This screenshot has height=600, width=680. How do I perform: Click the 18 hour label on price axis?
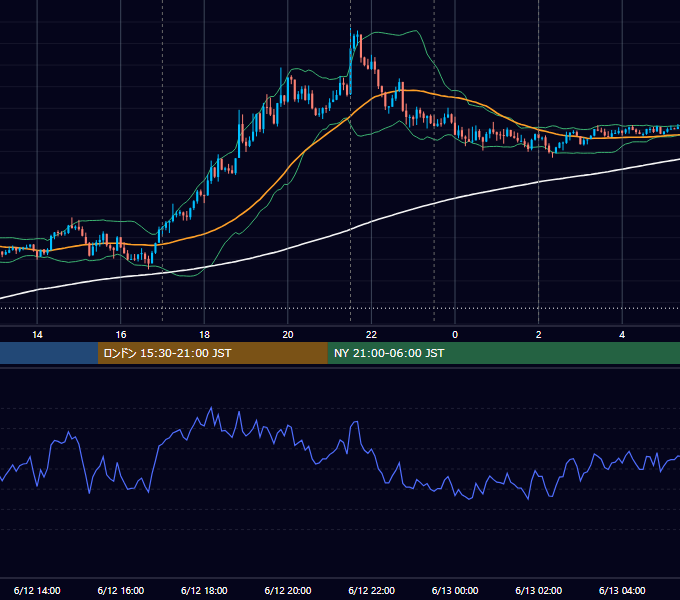click(204, 335)
